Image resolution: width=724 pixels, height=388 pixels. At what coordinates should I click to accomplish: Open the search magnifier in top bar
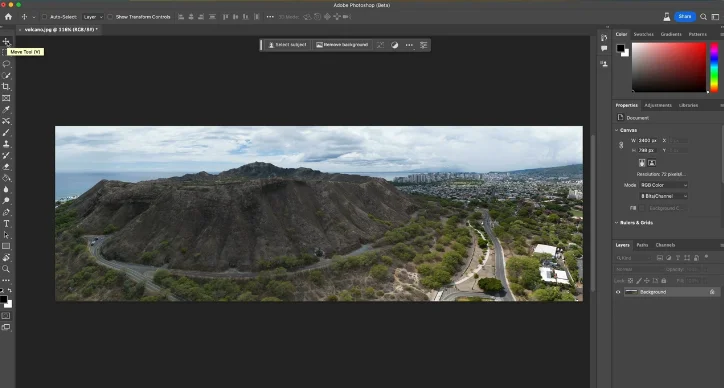(x=703, y=17)
